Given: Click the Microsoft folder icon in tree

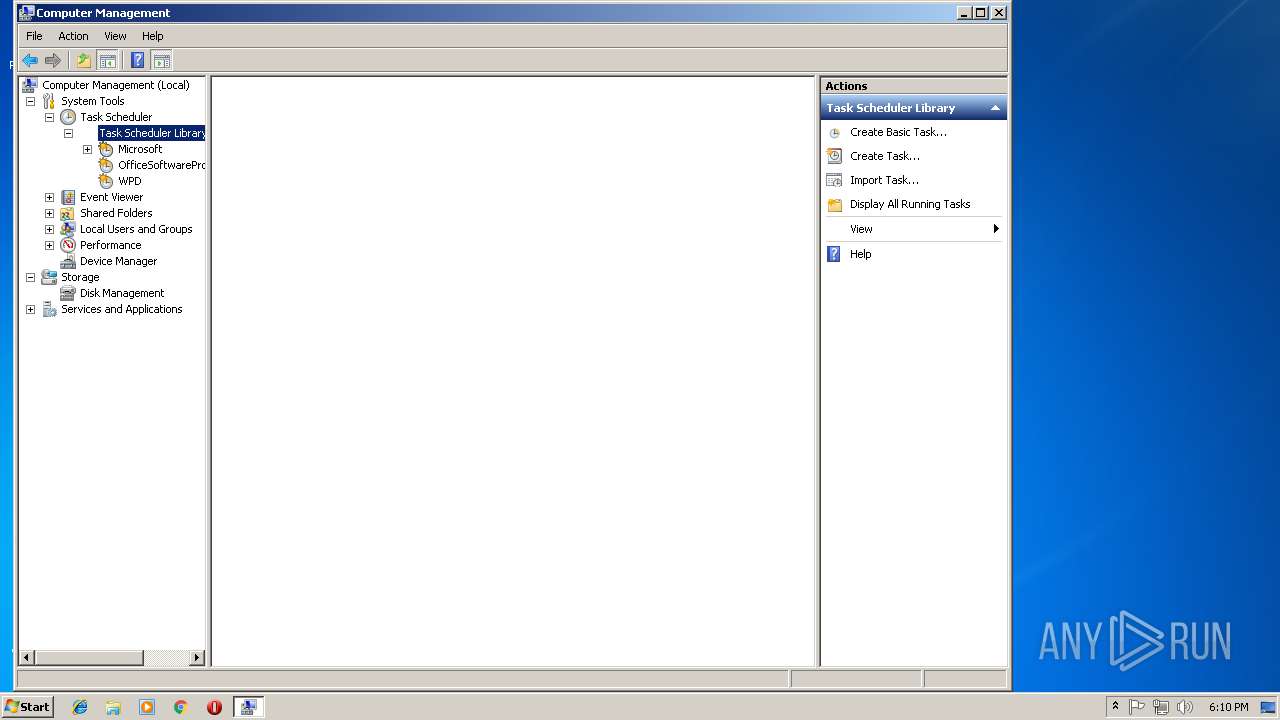Looking at the screenshot, I should [106, 149].
